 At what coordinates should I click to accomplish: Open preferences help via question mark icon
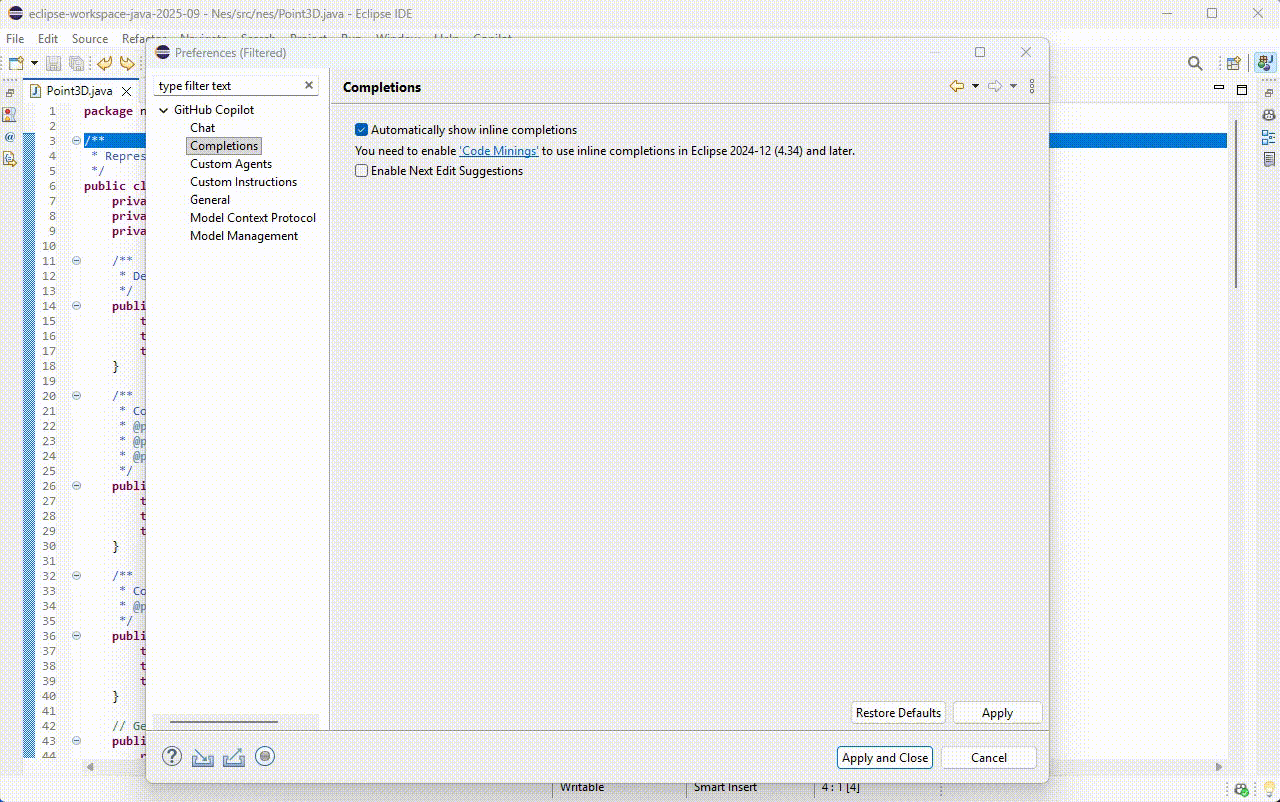coord(172,757)
